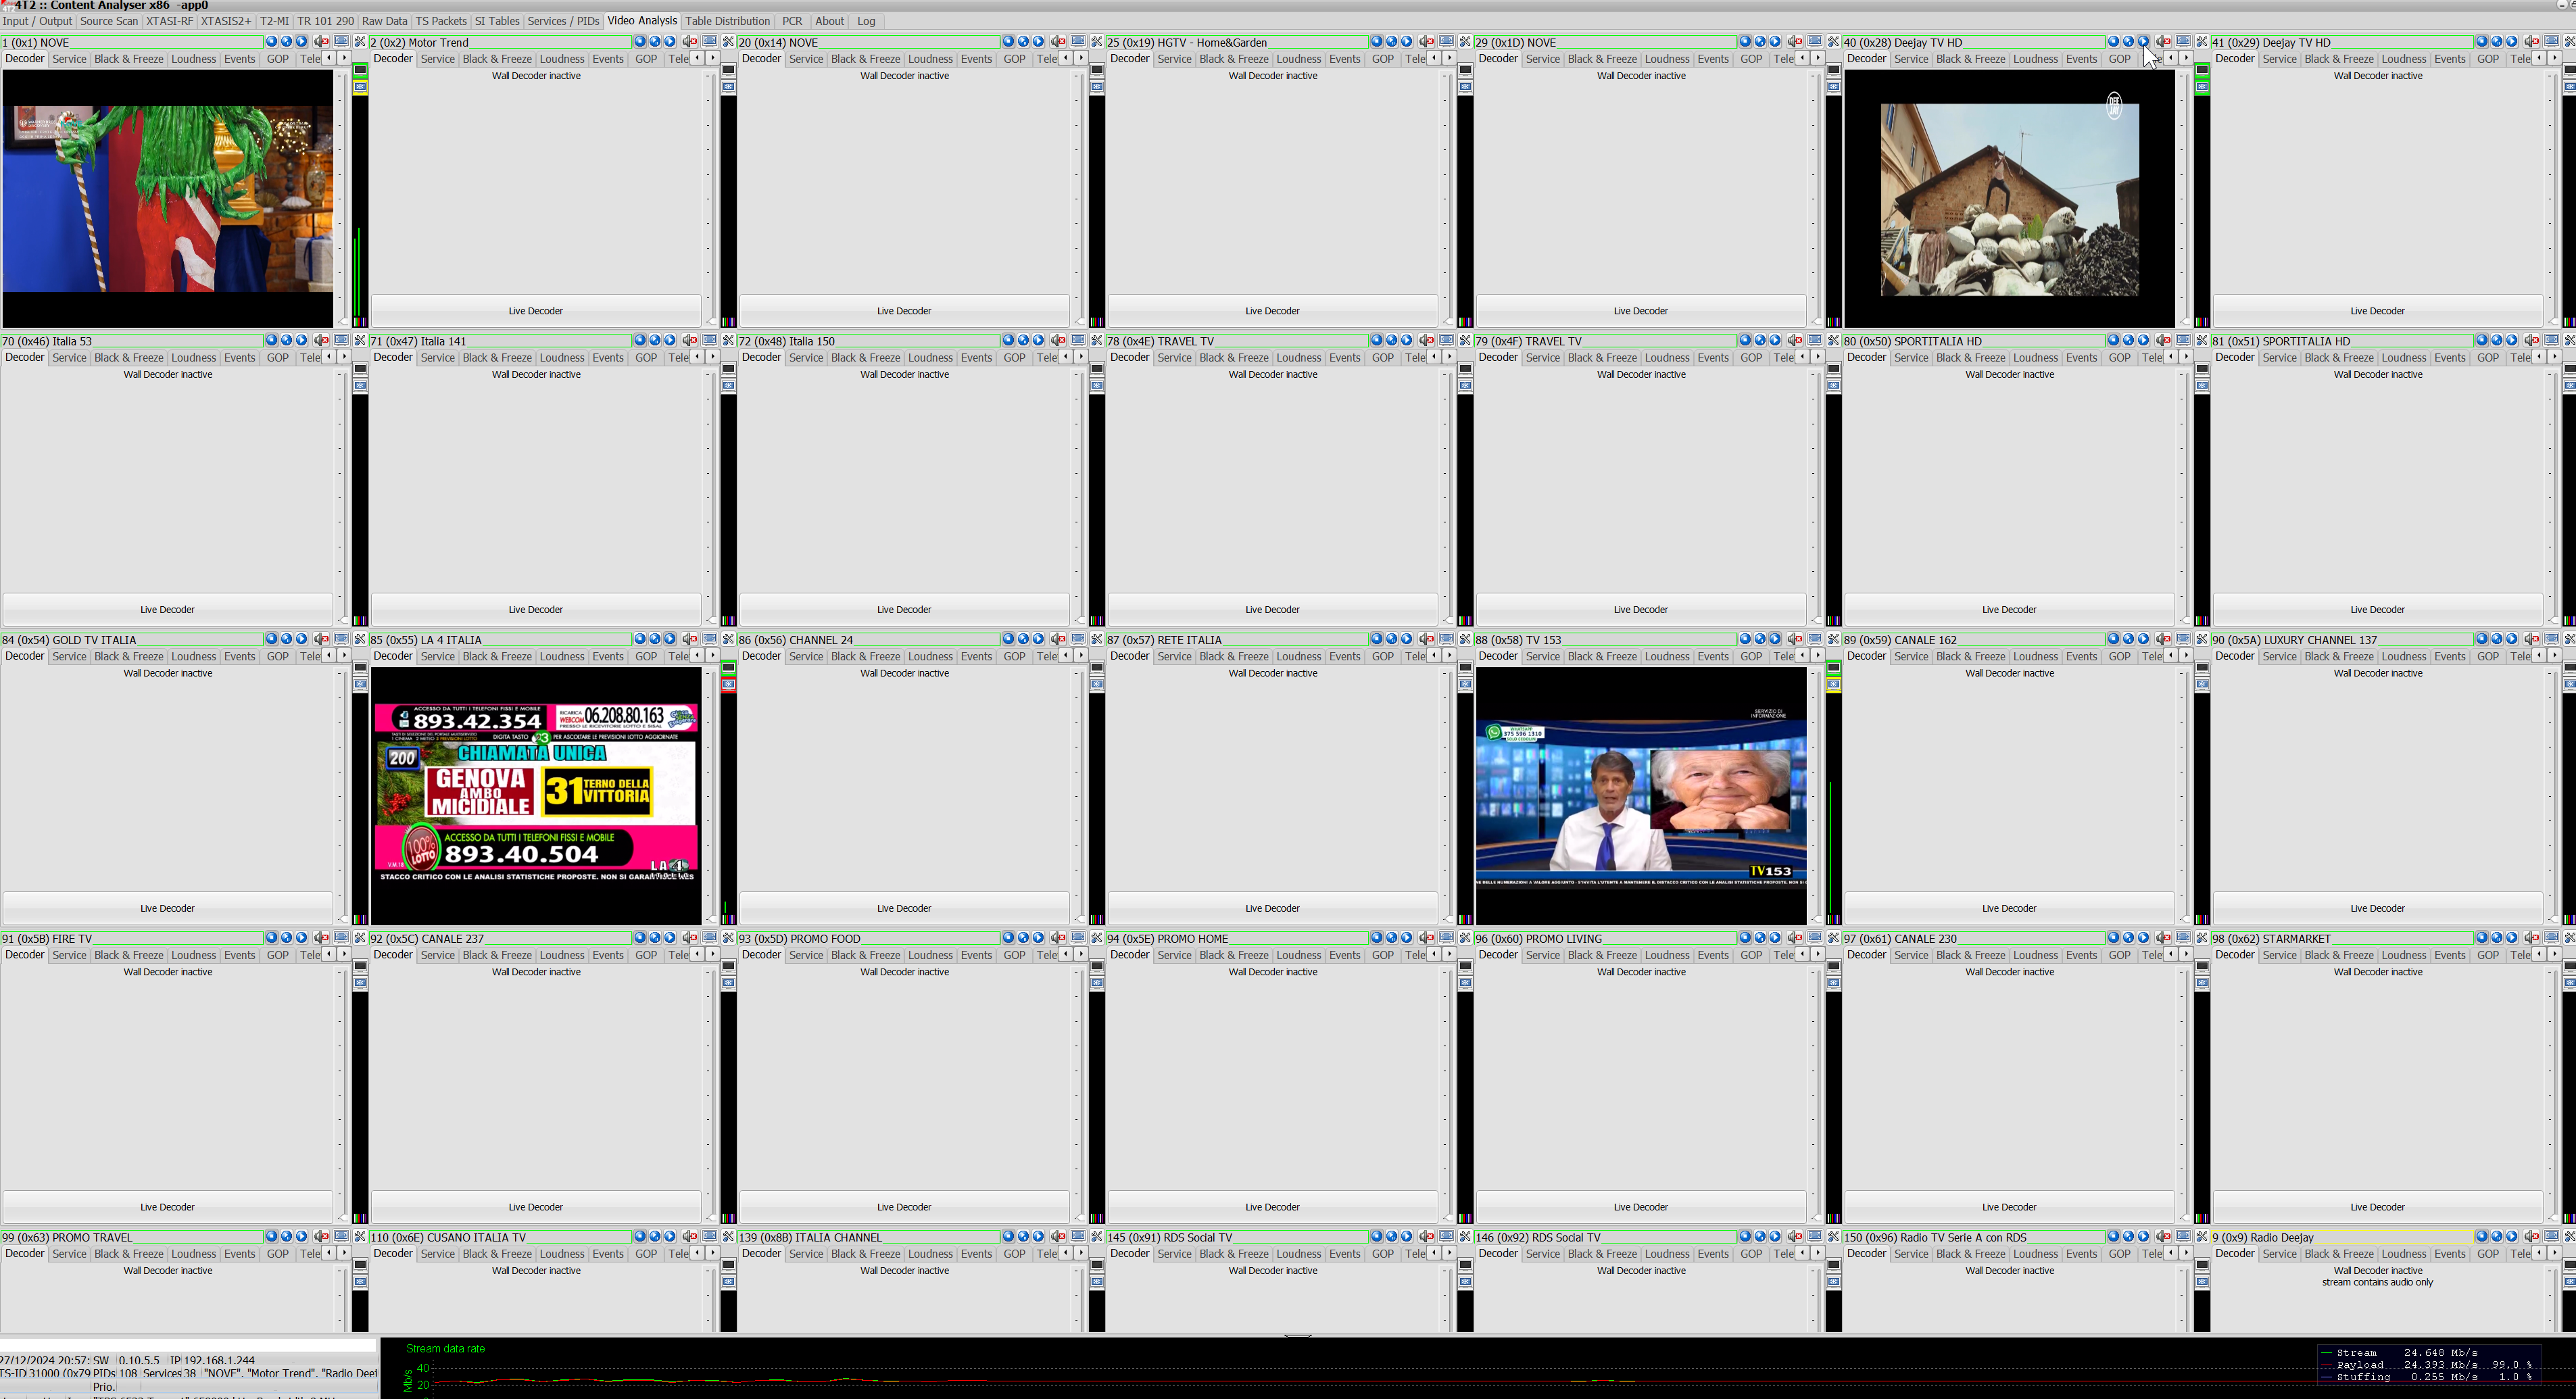Click the TV 153 video preview

(1640, 797)
